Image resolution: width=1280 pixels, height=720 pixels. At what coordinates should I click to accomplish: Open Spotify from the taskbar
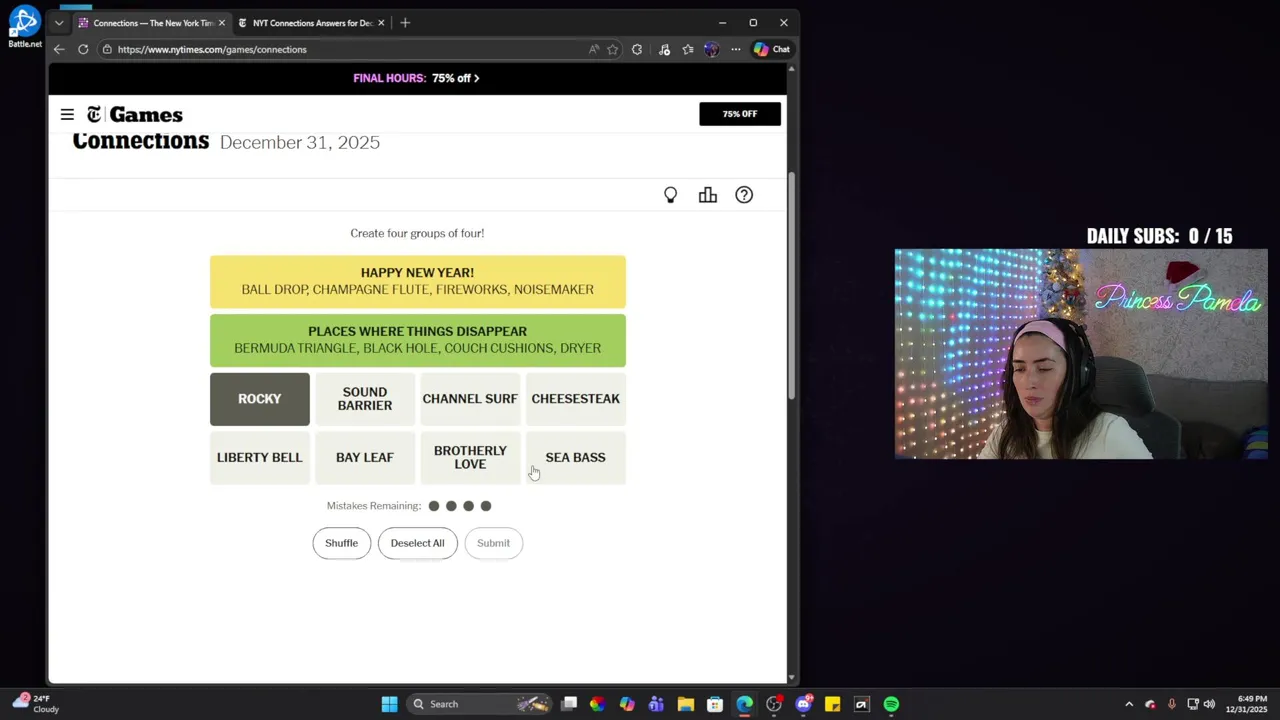891,704
